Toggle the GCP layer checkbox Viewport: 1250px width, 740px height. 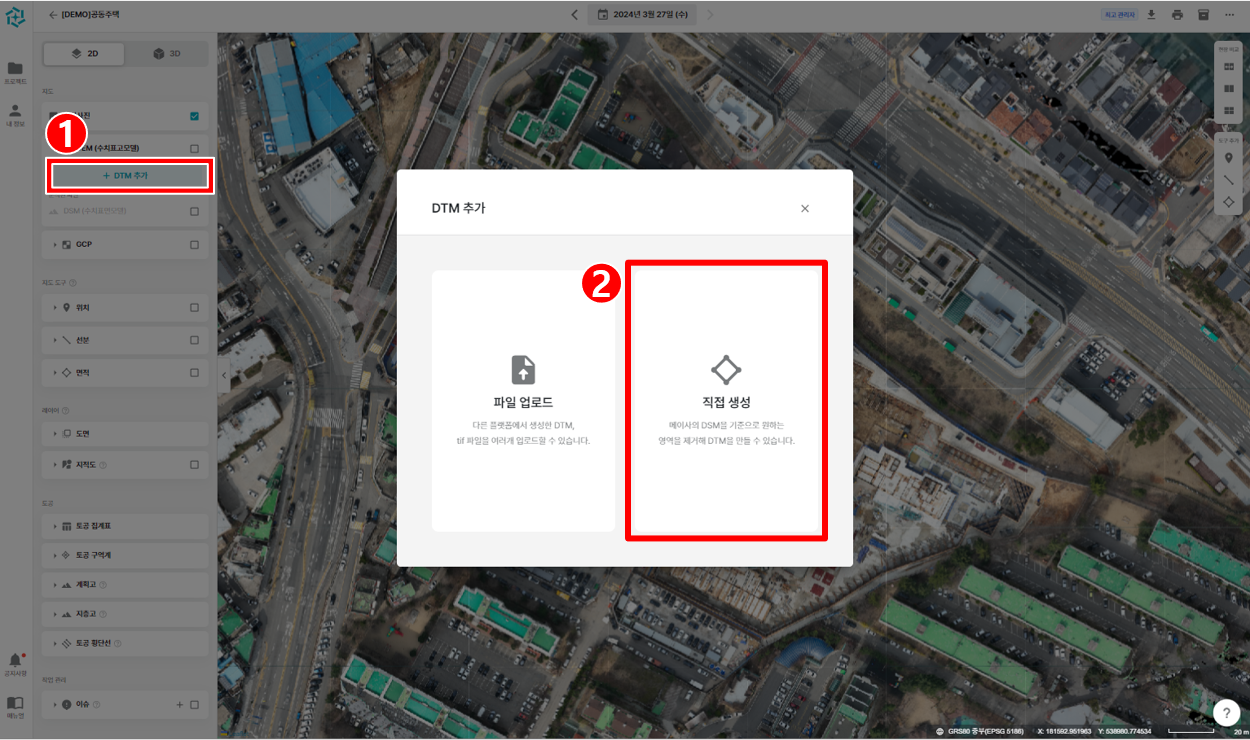coord(194,244)
